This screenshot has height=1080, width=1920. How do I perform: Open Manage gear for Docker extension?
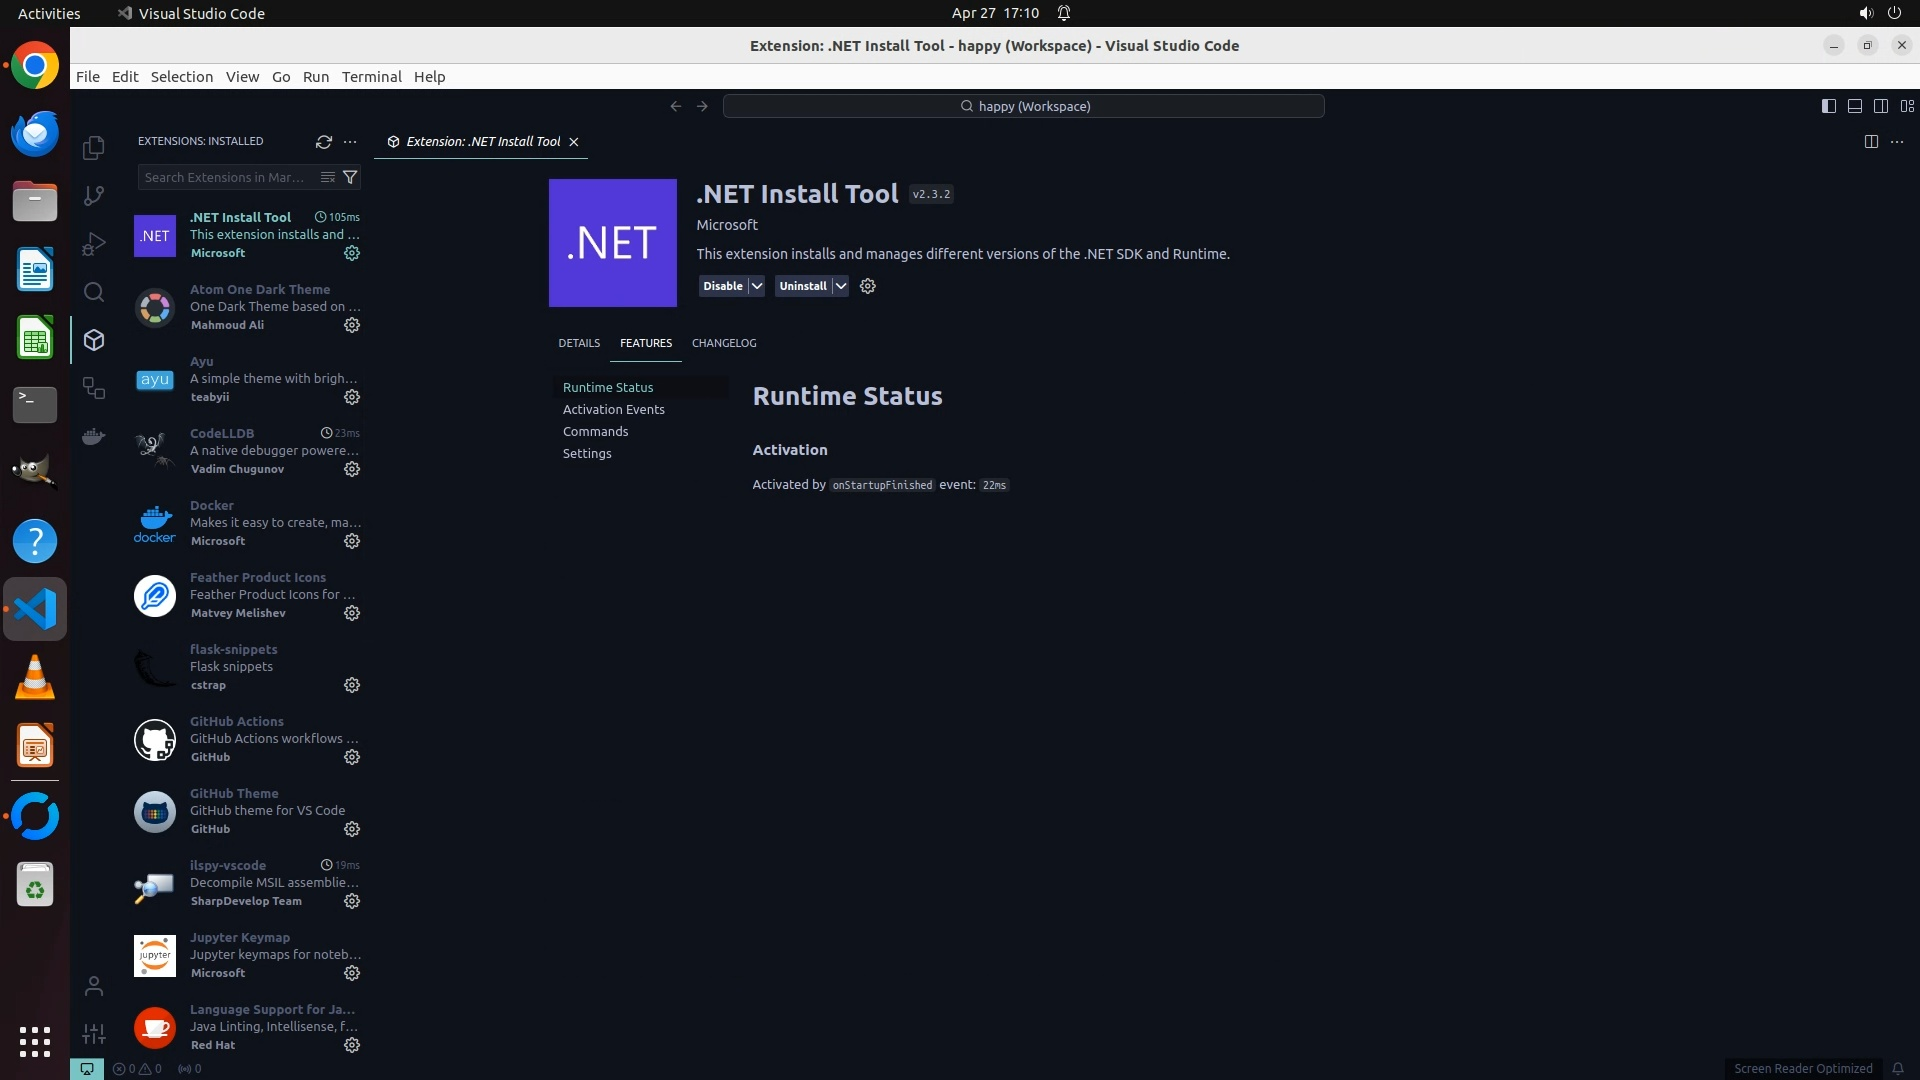coord(352,541)
